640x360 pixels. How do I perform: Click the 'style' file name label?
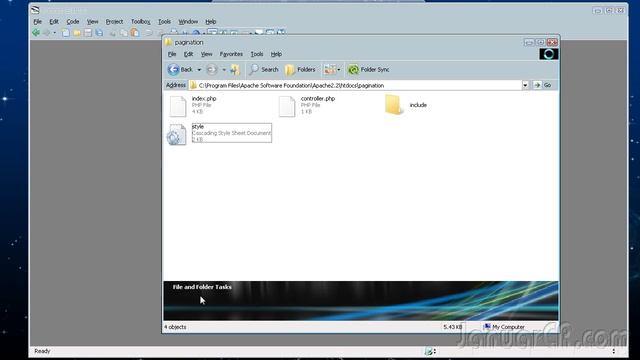[198, 127]
